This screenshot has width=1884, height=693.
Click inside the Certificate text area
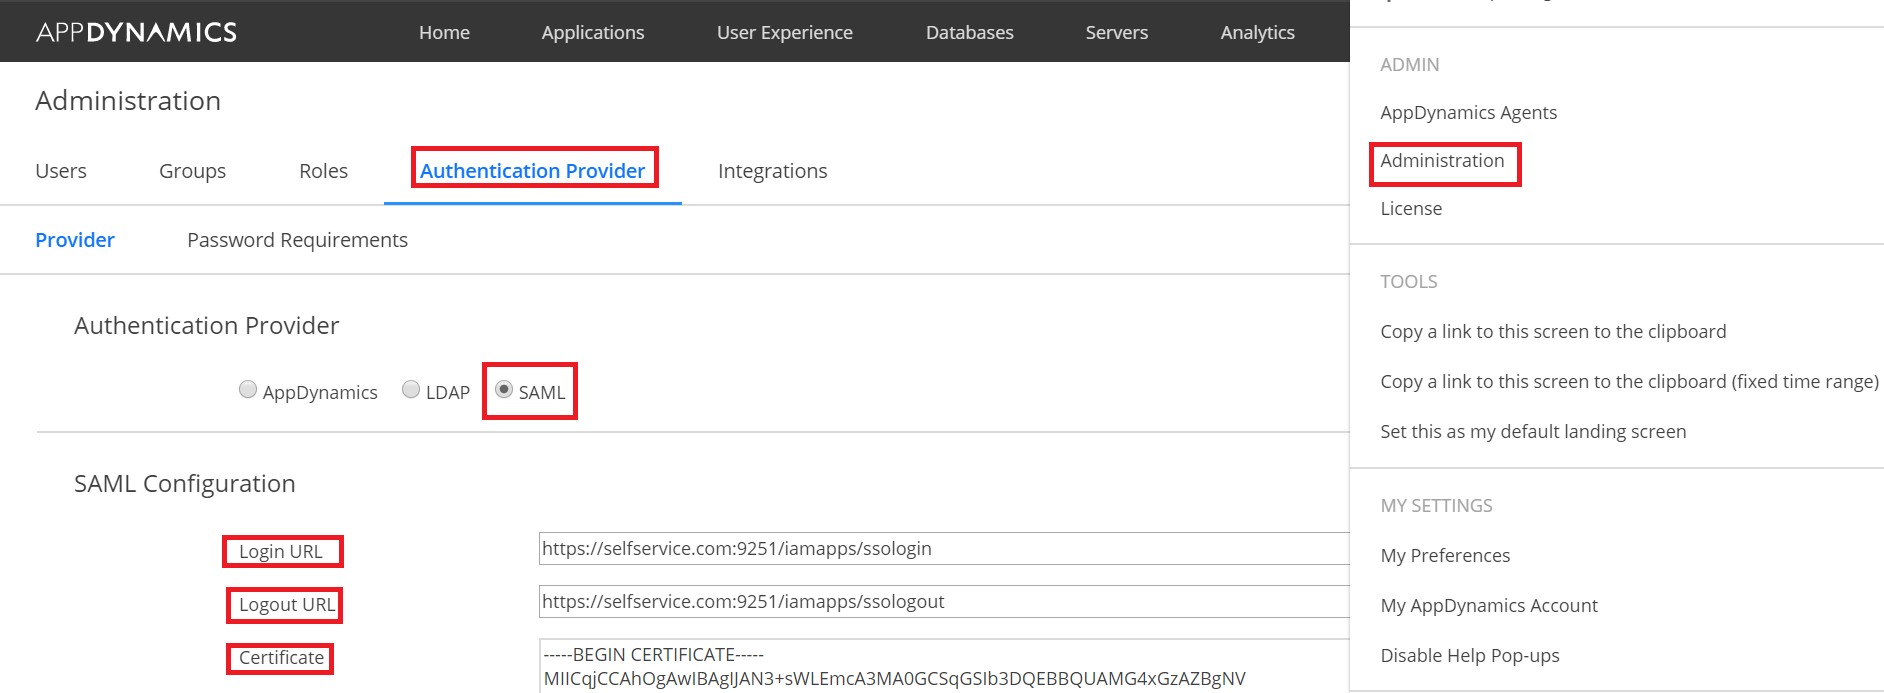click(940, 667)
